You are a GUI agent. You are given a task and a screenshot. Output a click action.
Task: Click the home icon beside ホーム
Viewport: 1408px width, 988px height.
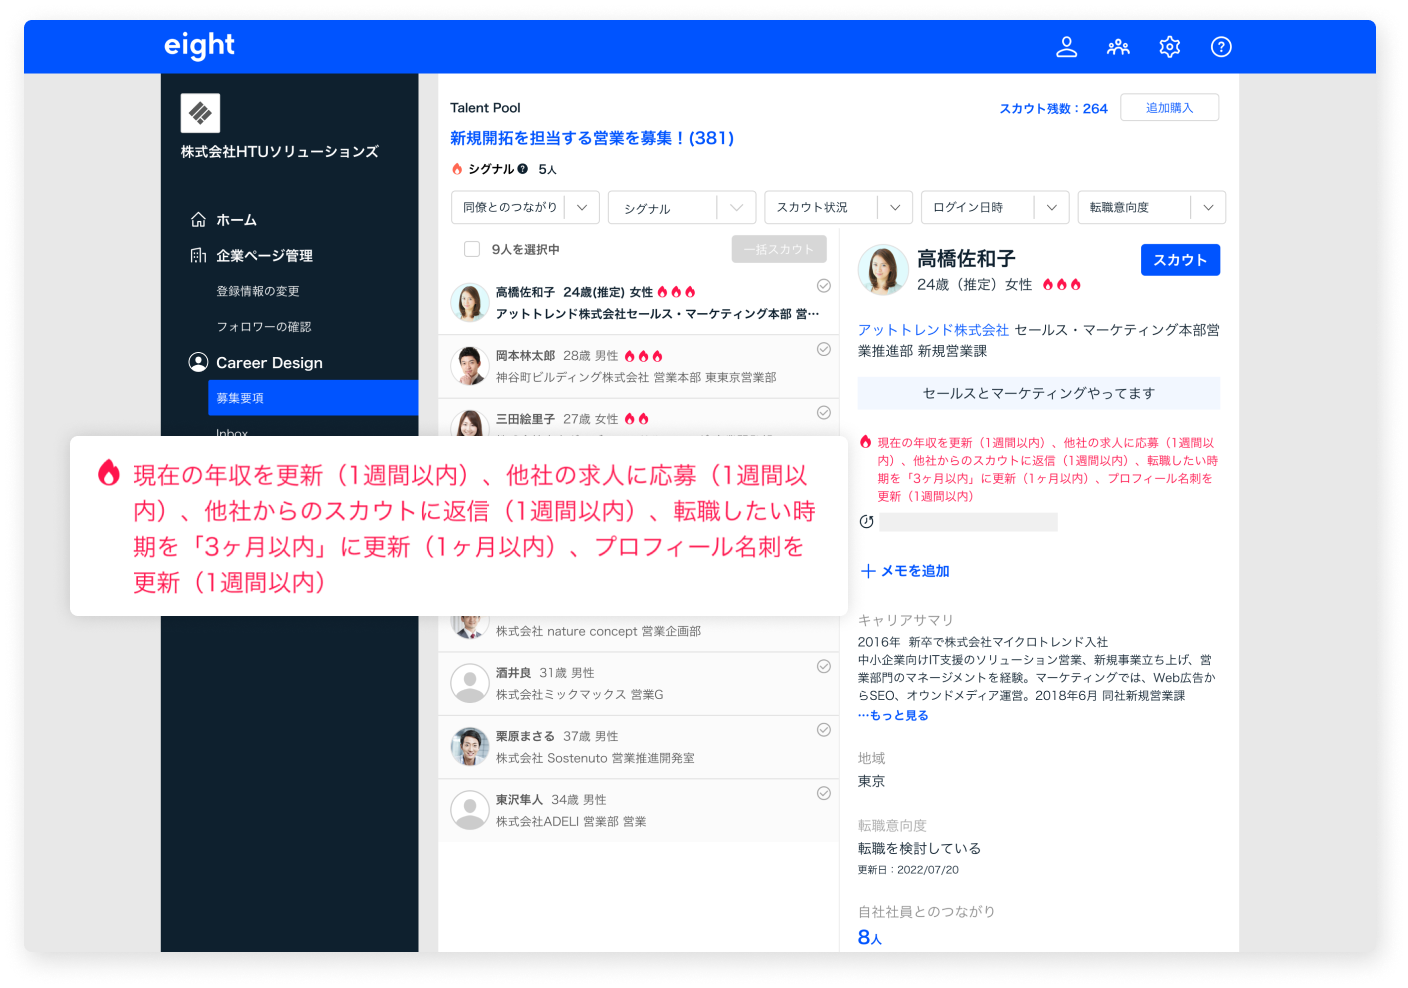tap(198, 219)
